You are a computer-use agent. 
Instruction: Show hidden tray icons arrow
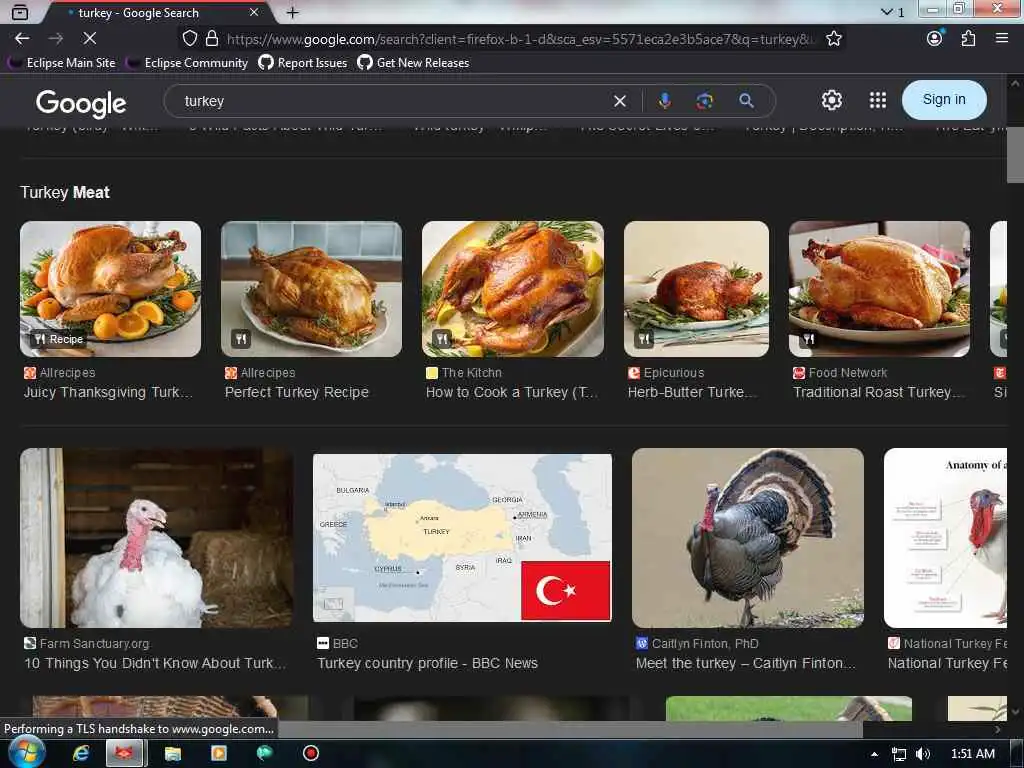pyautogui.click(x=874, y=754)
